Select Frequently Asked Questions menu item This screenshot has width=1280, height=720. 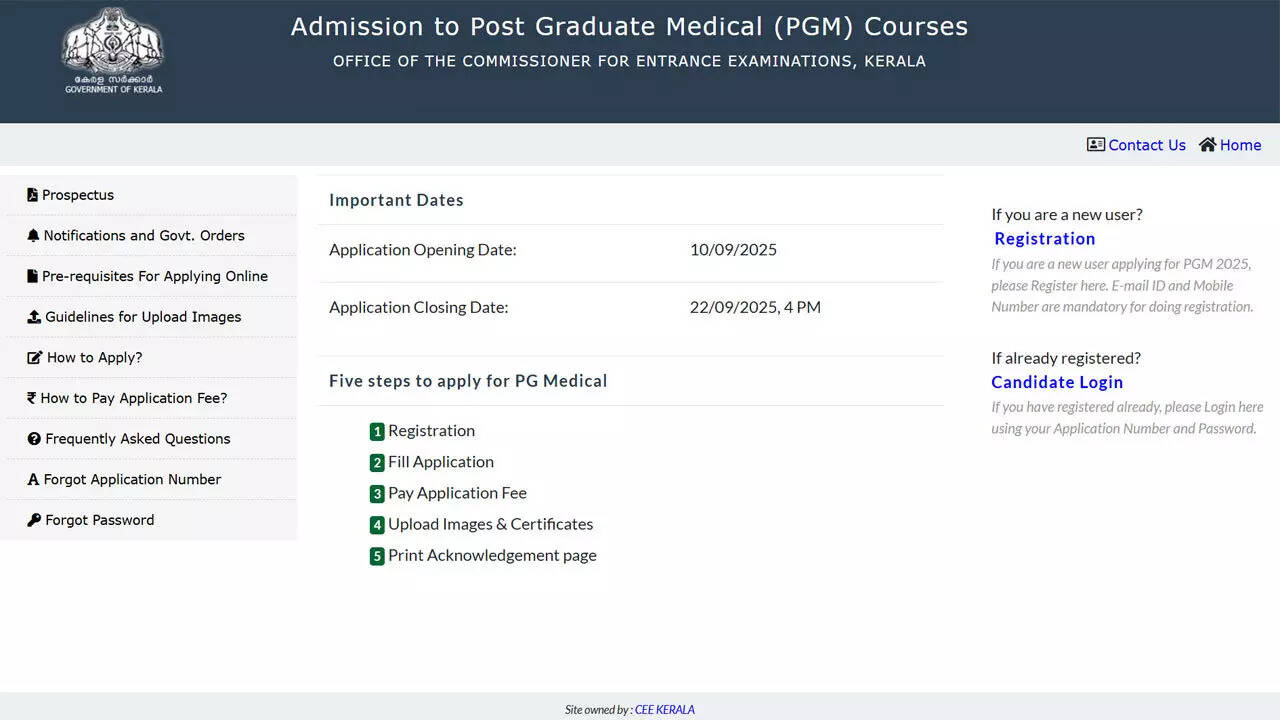149,439
